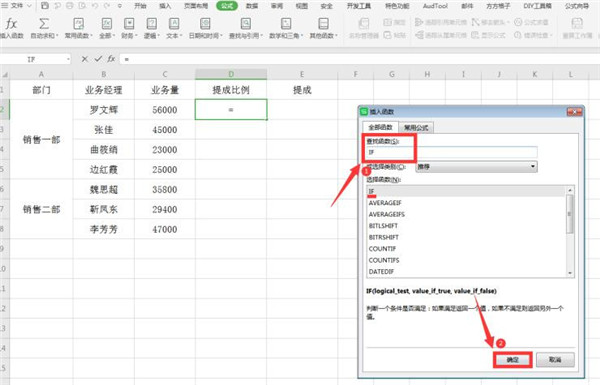Click the search function input field
The width and height of the screenshot is (600, 385).
tap(452, 152)
